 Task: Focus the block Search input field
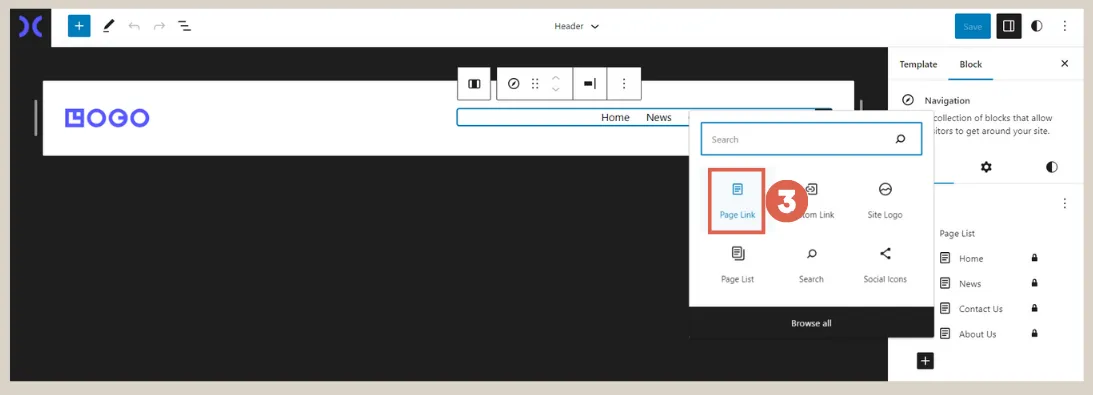(811, 139)
